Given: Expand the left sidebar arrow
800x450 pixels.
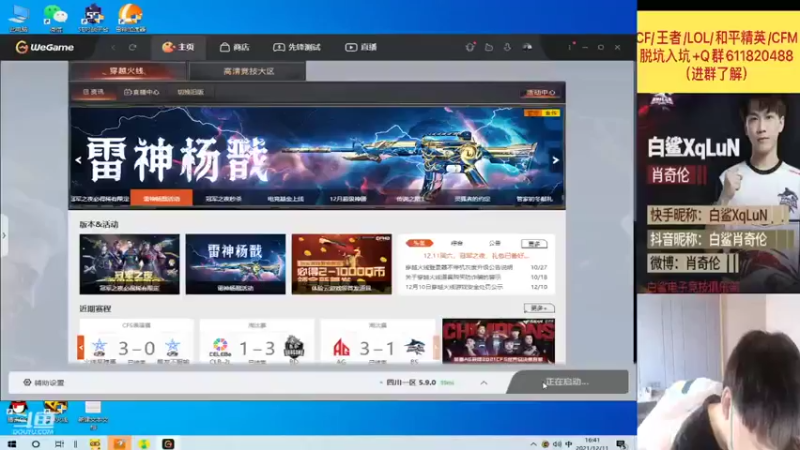Looking at the screenshot, I should pyautogui.click(x=4, y=235).
